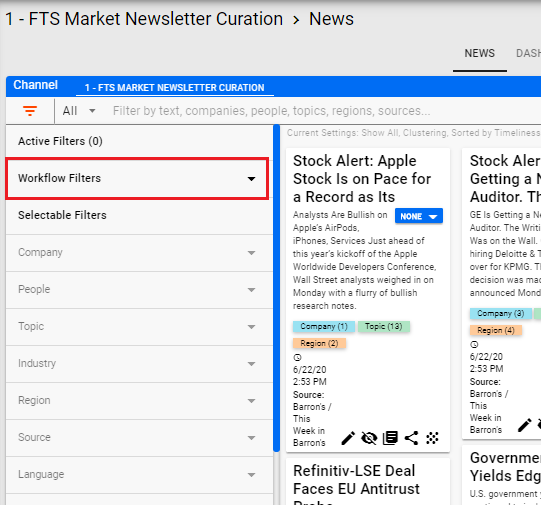Switch to the NEWS tab
This screenshot has height=505, width=541.
coord(480,53)
